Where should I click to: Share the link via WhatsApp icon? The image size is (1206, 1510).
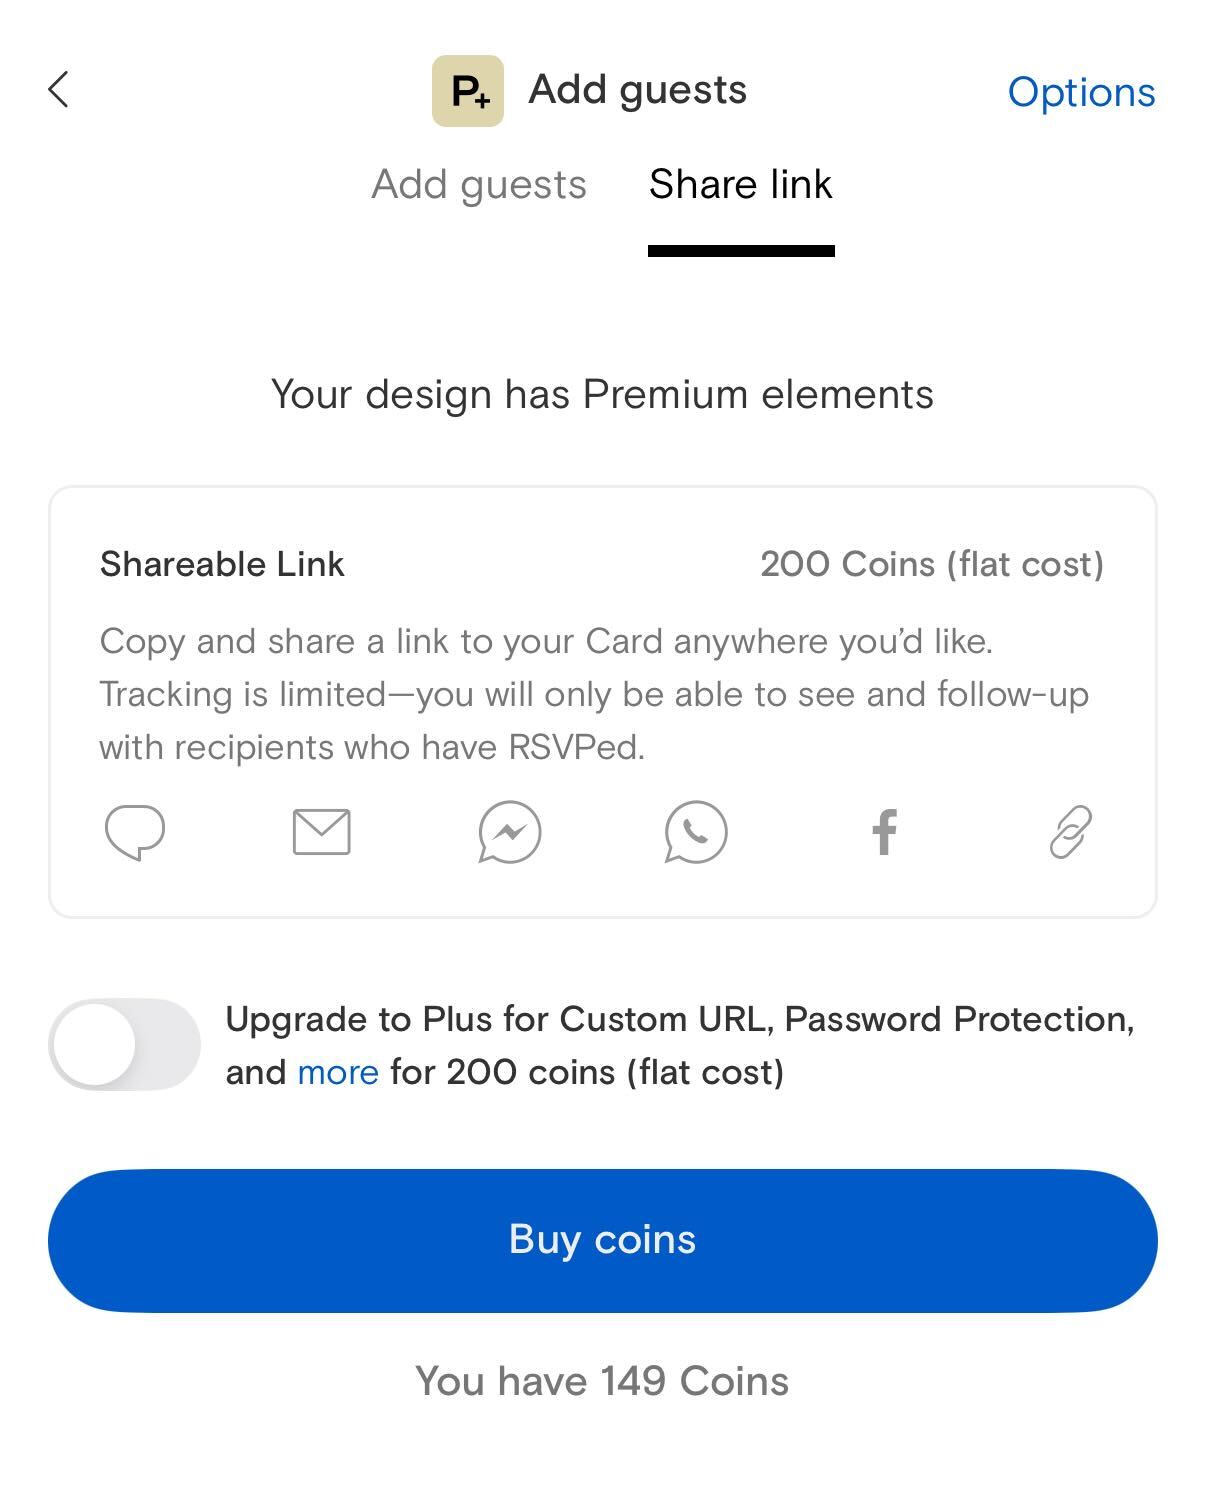tap(696, 832)
